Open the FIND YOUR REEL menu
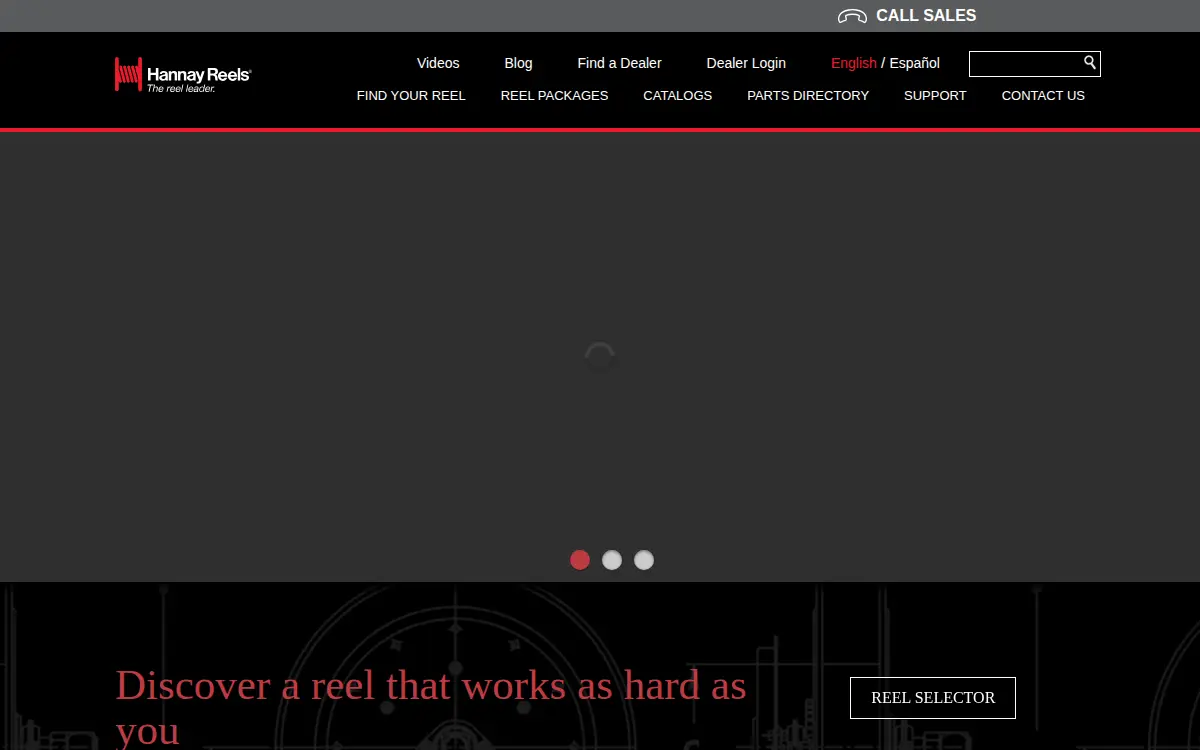 point(411,96)
